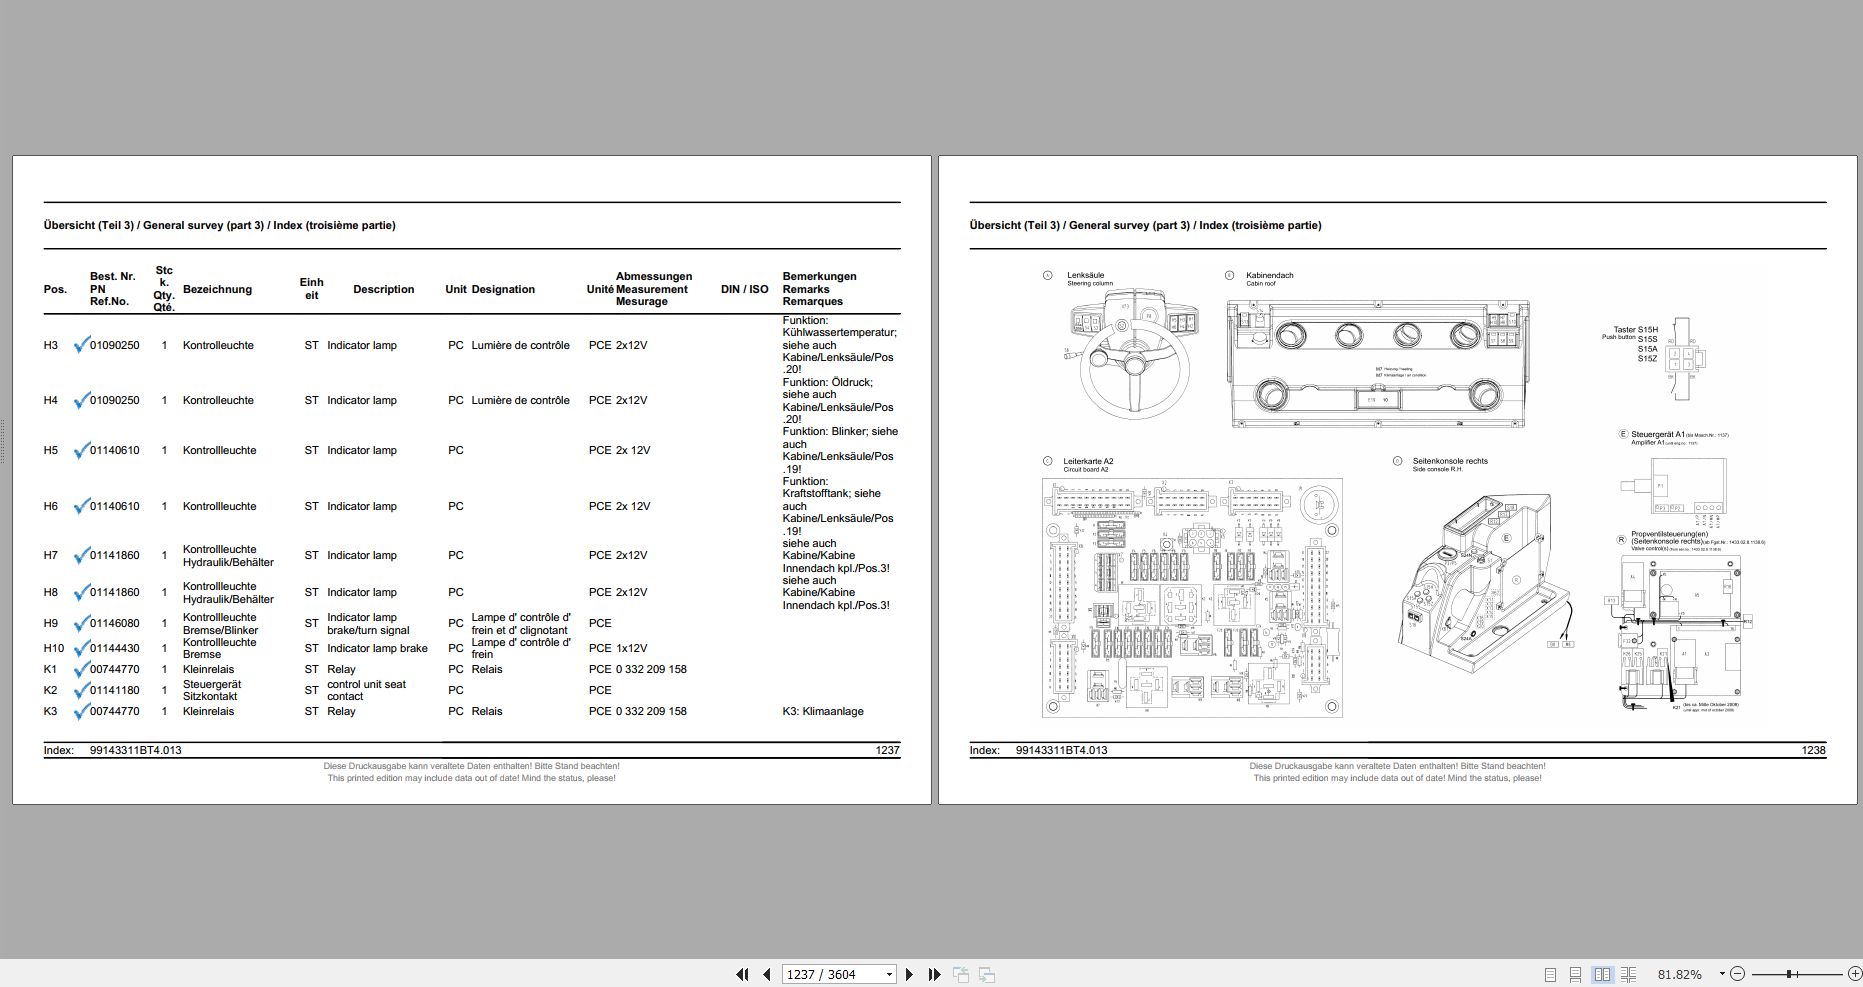Click the 'K3: Klimaanlage' remark
The image size is (1863, 987).
[823, 711]
